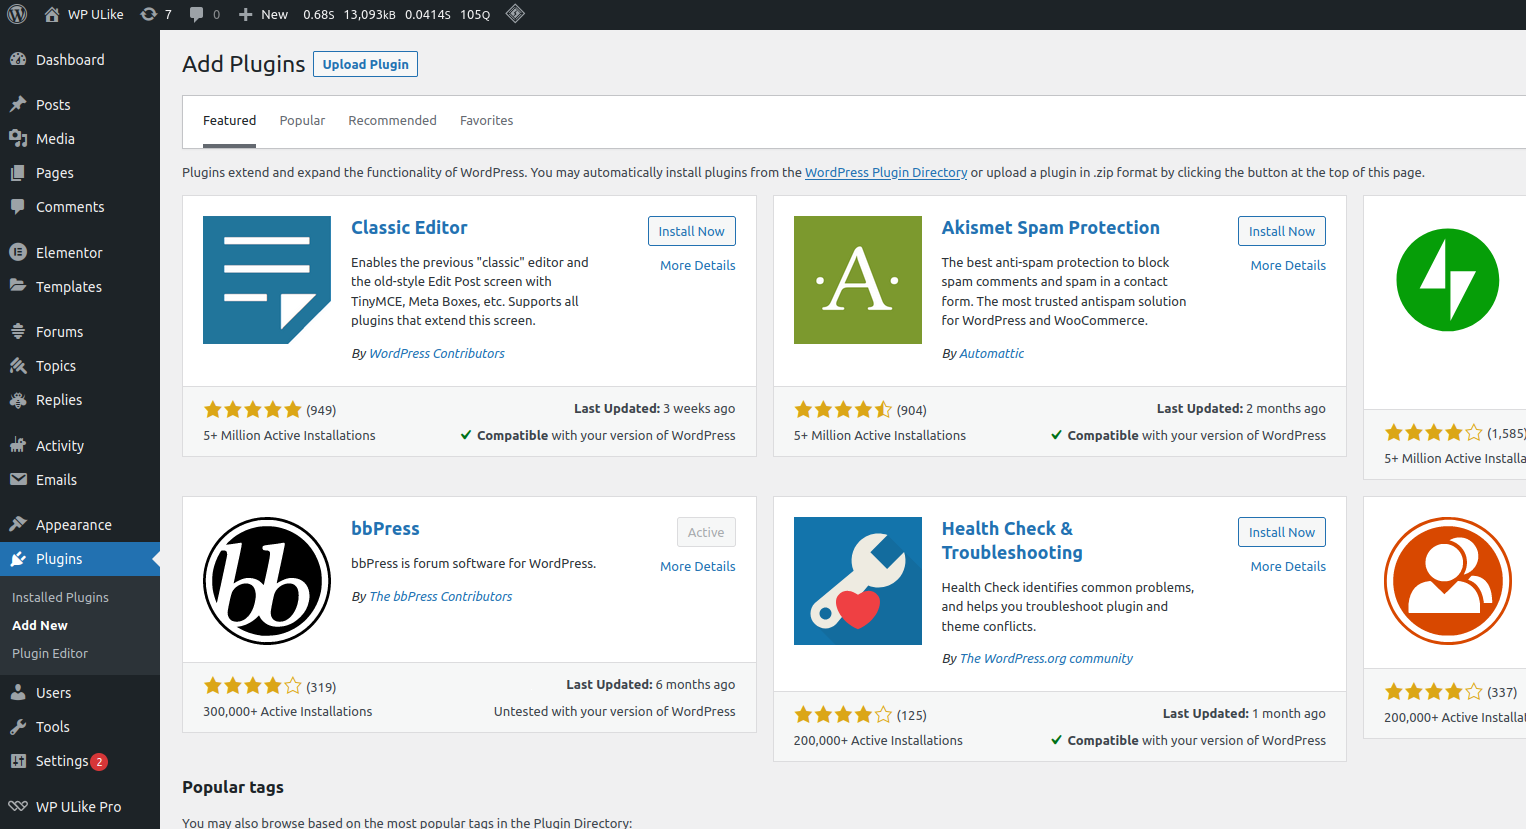Click the Active button for bbPress

(x=706, y=532)
